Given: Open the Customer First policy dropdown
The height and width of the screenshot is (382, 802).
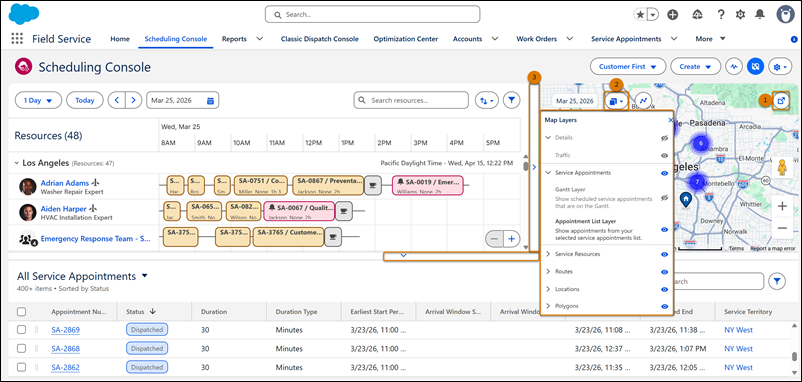Looking at the screenshot, I should pos(628,66).
